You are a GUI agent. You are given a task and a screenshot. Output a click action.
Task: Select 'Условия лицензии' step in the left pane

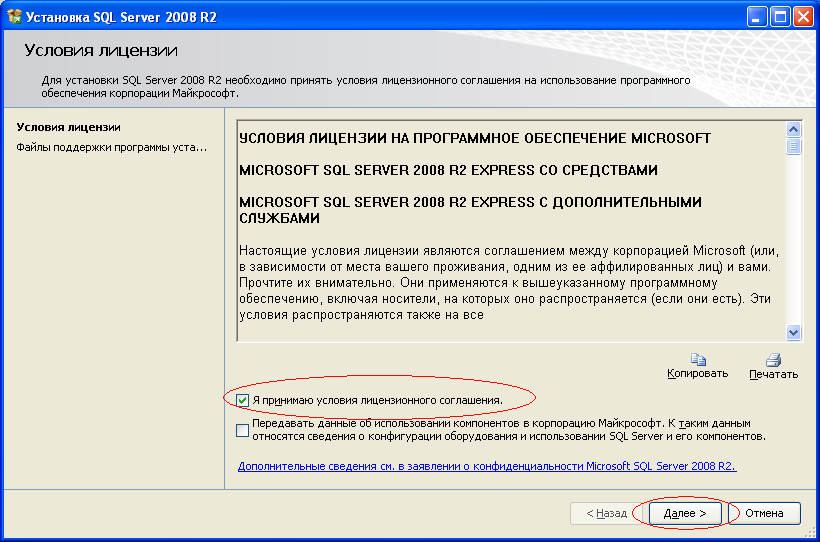[x=69, y=127]
